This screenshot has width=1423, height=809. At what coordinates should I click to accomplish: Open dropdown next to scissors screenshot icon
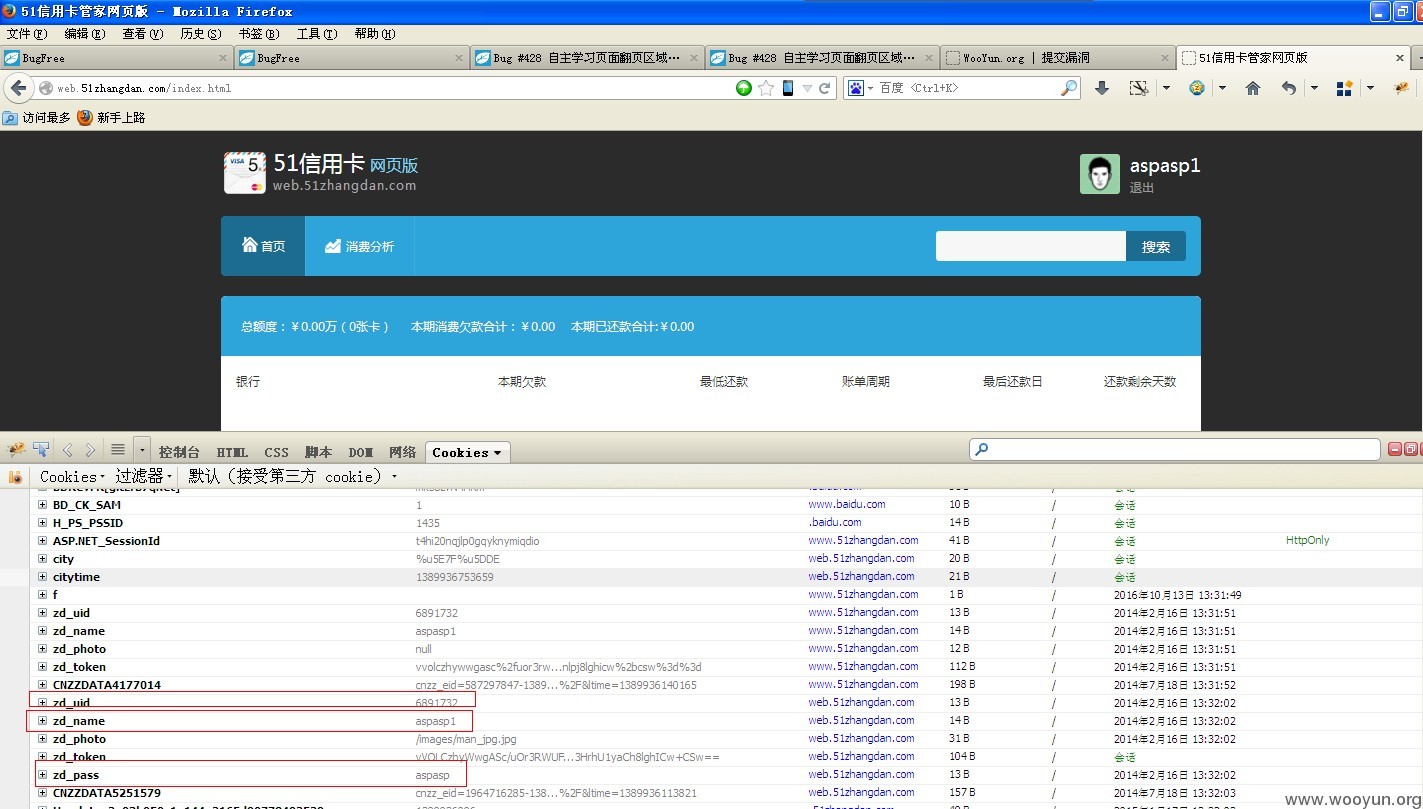pos(1166,88)
